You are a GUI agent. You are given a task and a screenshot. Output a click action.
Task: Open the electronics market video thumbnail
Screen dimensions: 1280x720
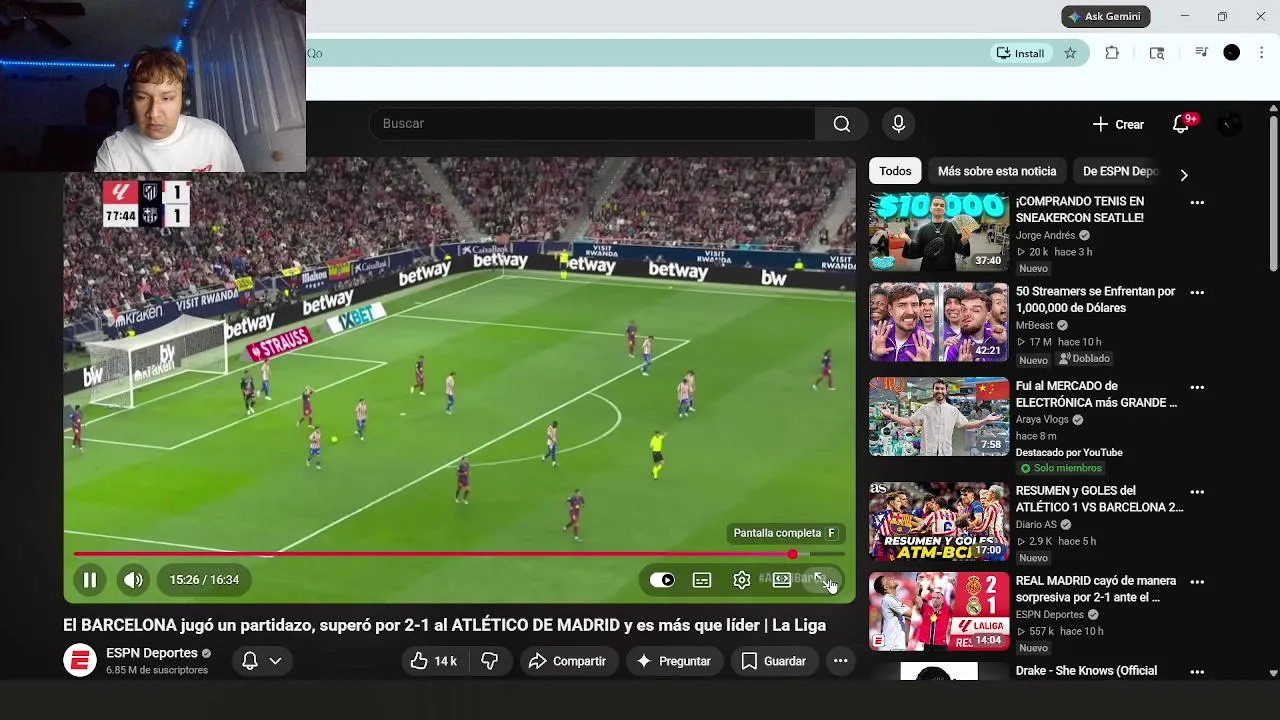(938, 417)
